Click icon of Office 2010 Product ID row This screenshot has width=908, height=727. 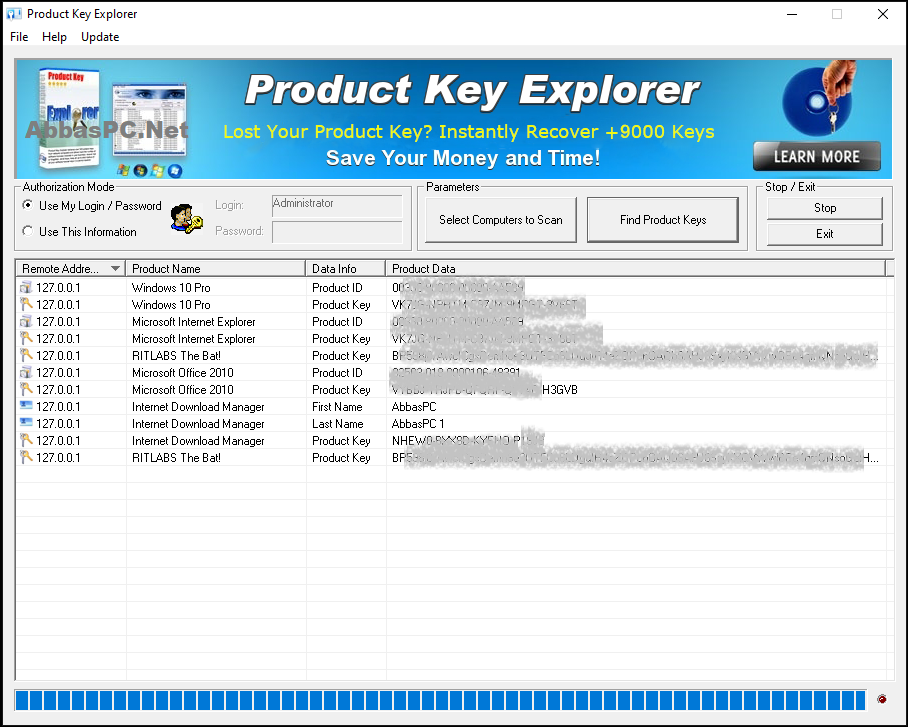click(x=26, y=372)
